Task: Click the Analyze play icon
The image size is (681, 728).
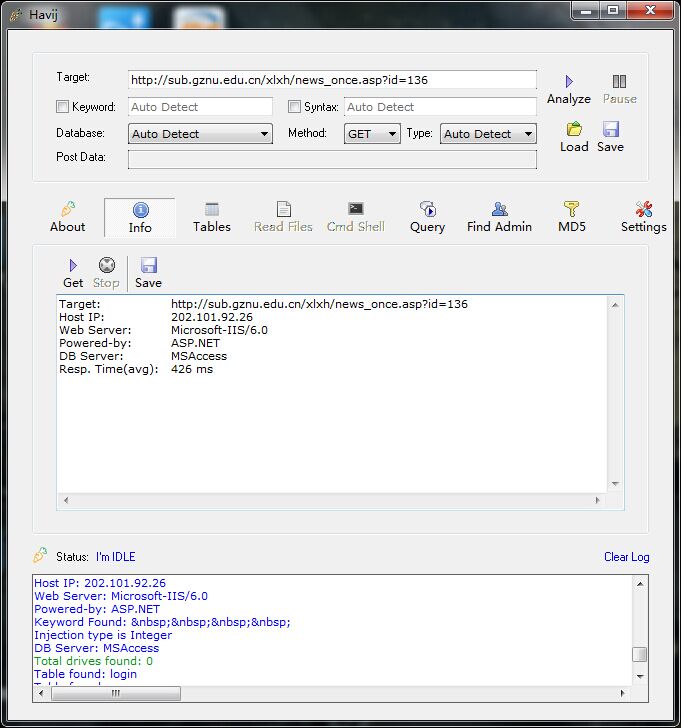Action: (x=569, y=82)
